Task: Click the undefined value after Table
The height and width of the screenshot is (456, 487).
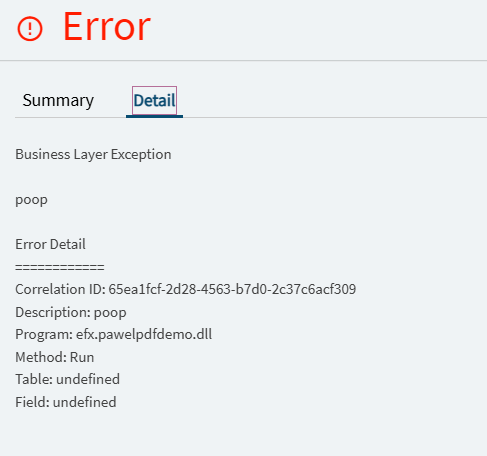Action: (88, 379)
